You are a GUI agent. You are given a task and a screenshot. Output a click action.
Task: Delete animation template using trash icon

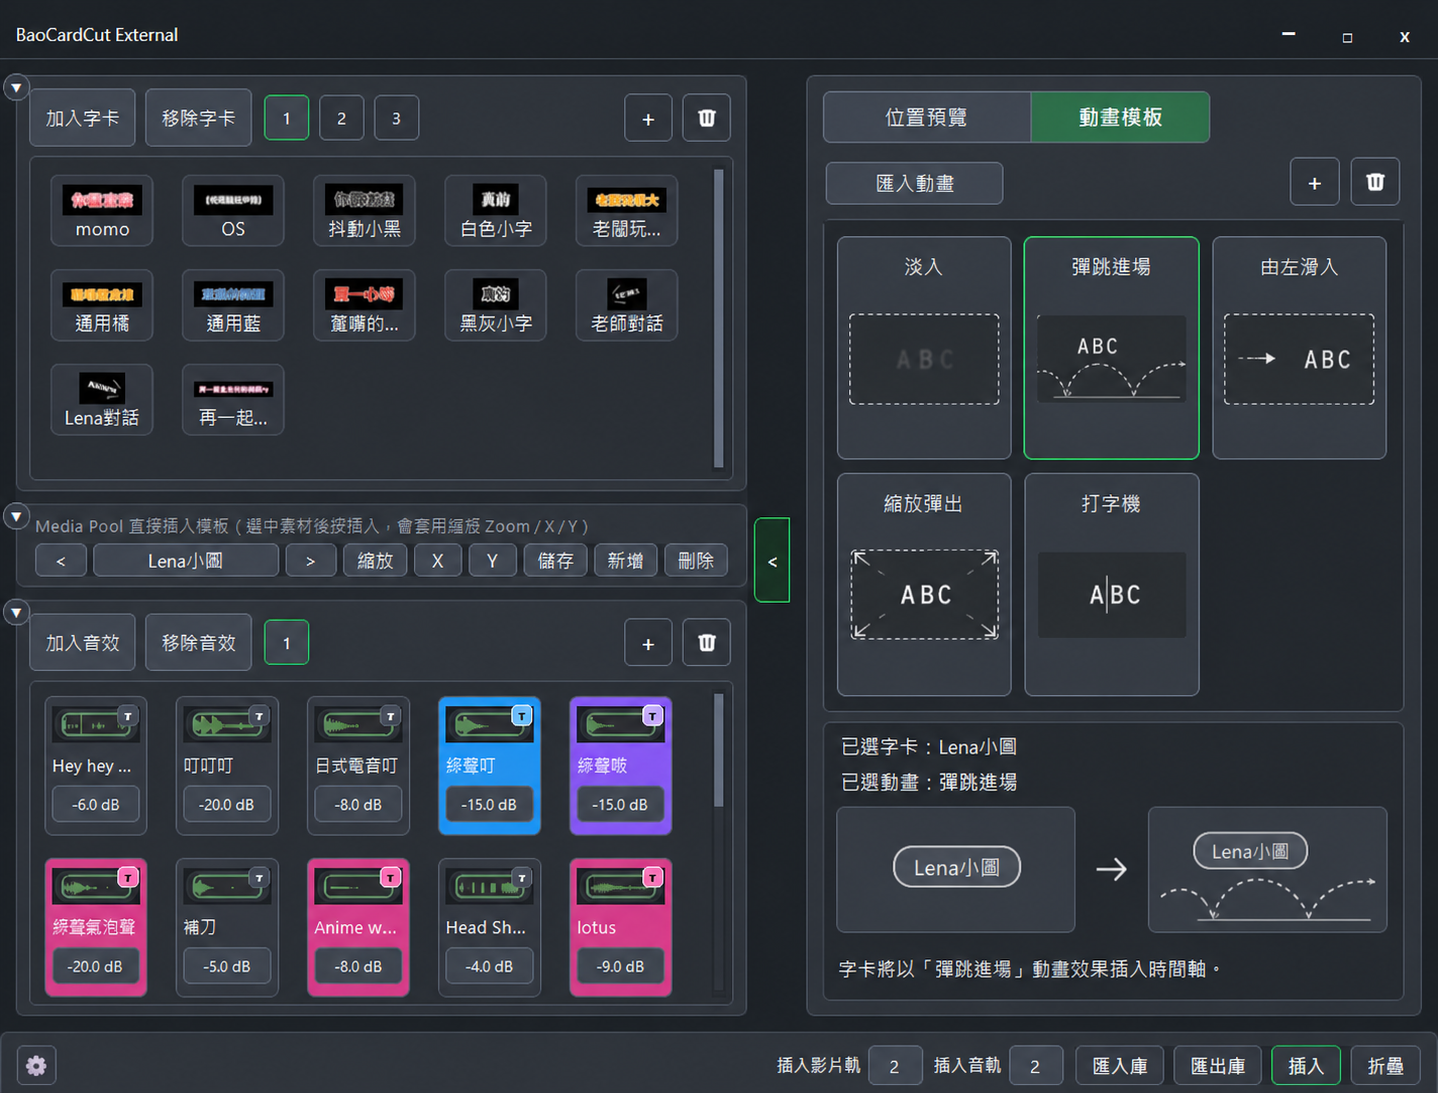coord(1375,182)
